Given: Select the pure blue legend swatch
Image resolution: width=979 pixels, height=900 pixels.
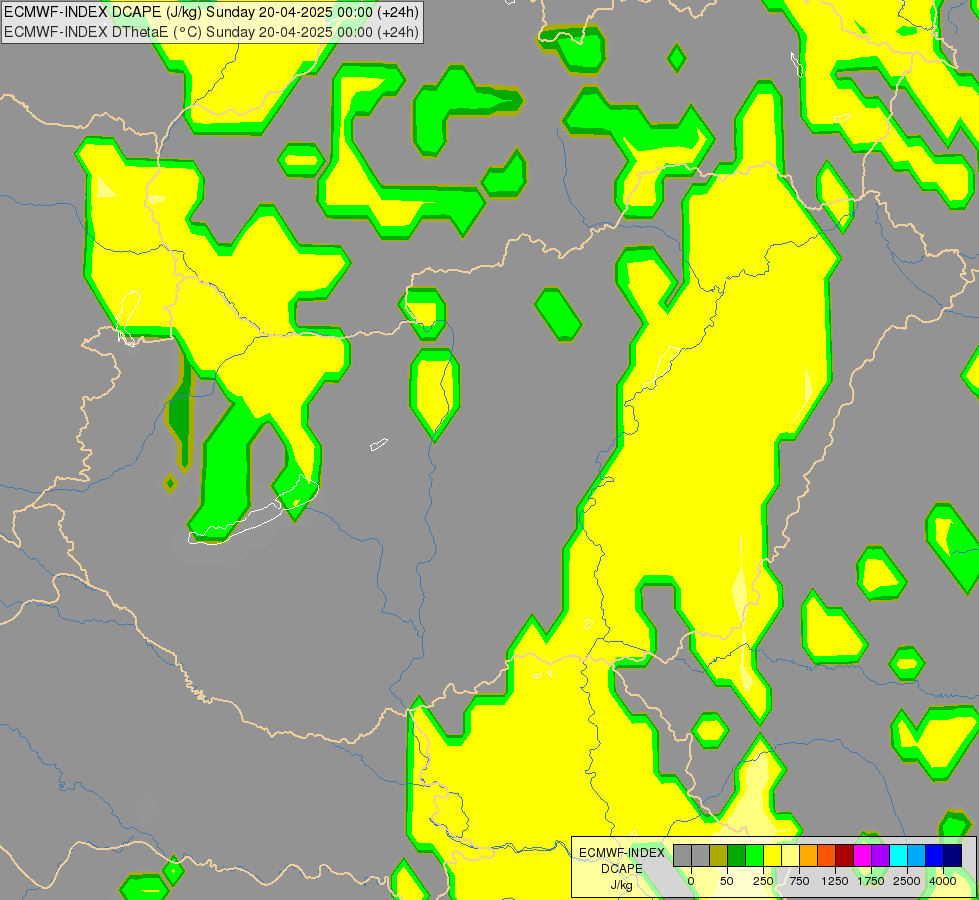Looking at the screenshot, I should [x=935, y=855].
